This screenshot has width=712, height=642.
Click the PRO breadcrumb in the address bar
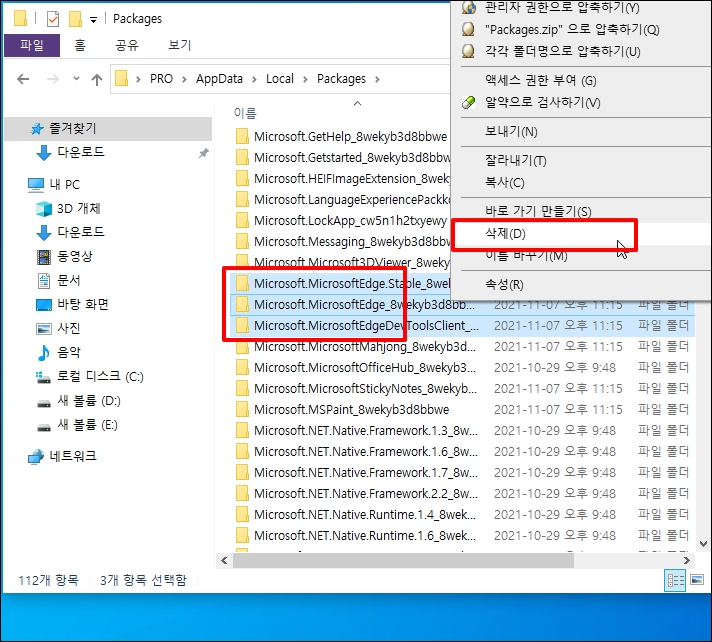pos(161,79)
